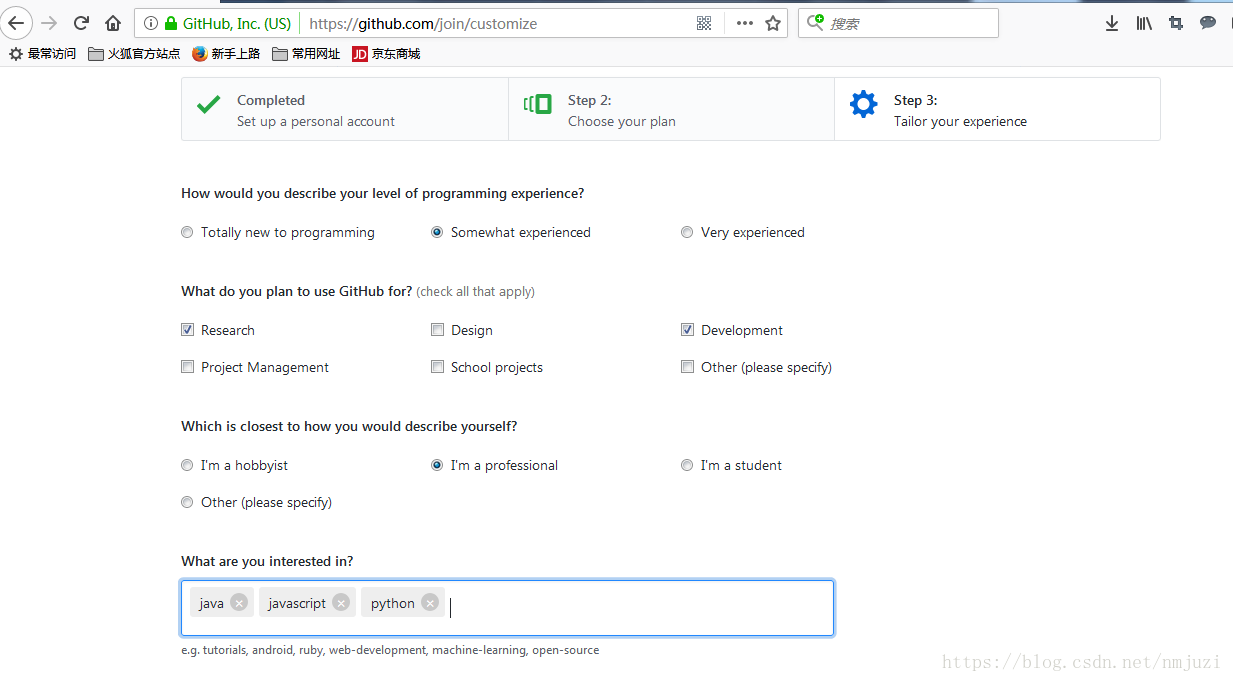
Task: Open the 最常访问 bookmark
Action: 42,54
